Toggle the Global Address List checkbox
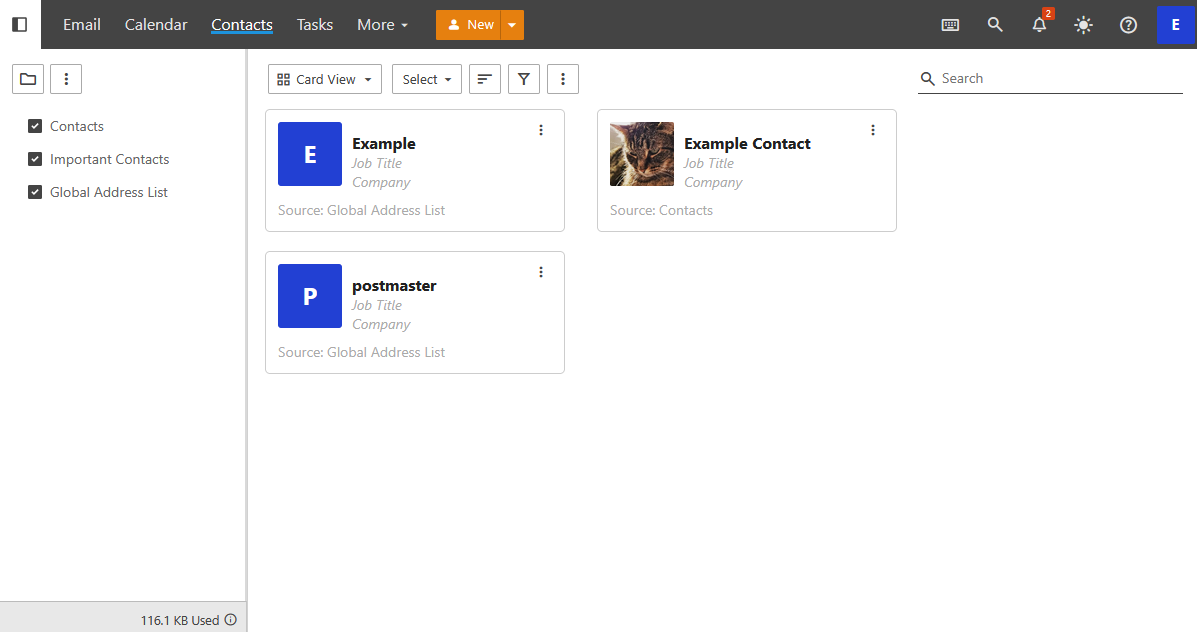 pyautogui.click(x=35, y=192)
